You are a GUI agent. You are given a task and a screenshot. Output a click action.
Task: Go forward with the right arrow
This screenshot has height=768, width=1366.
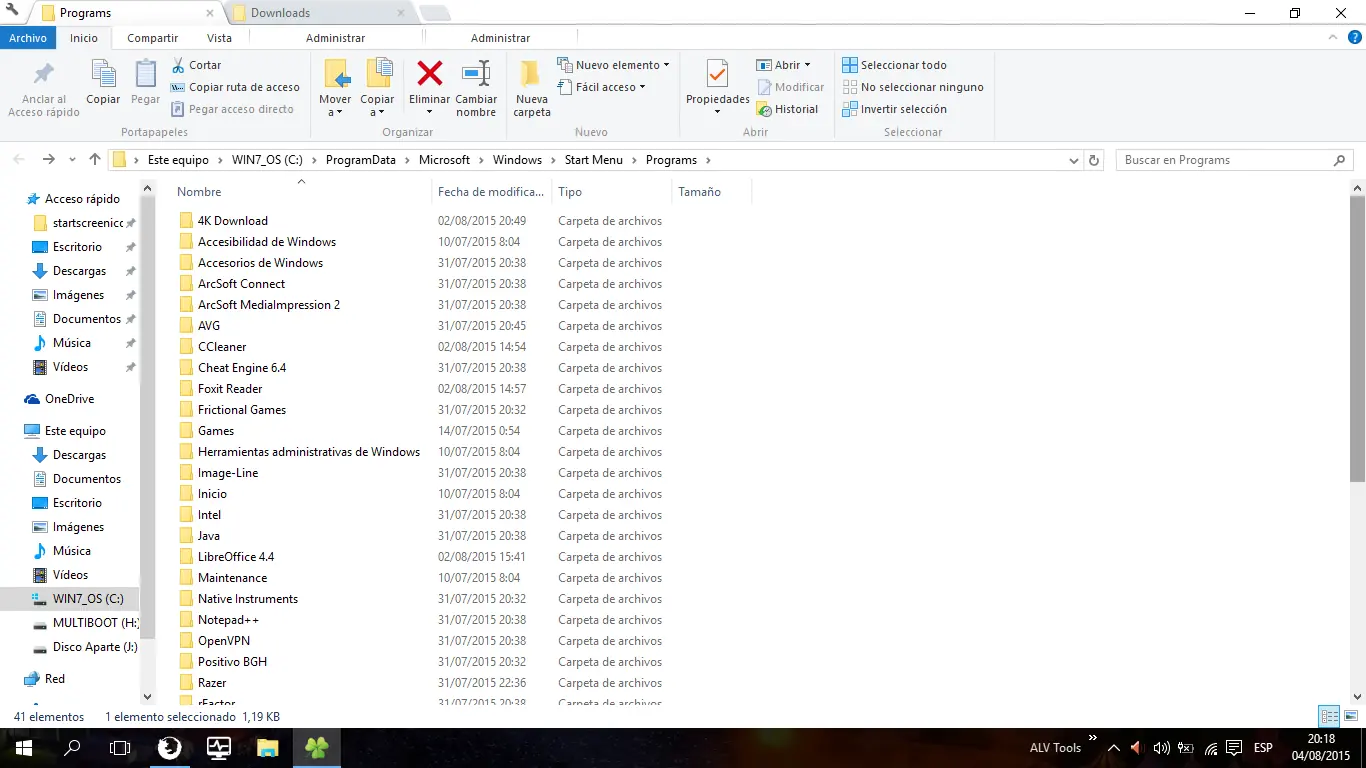point(48,160)
